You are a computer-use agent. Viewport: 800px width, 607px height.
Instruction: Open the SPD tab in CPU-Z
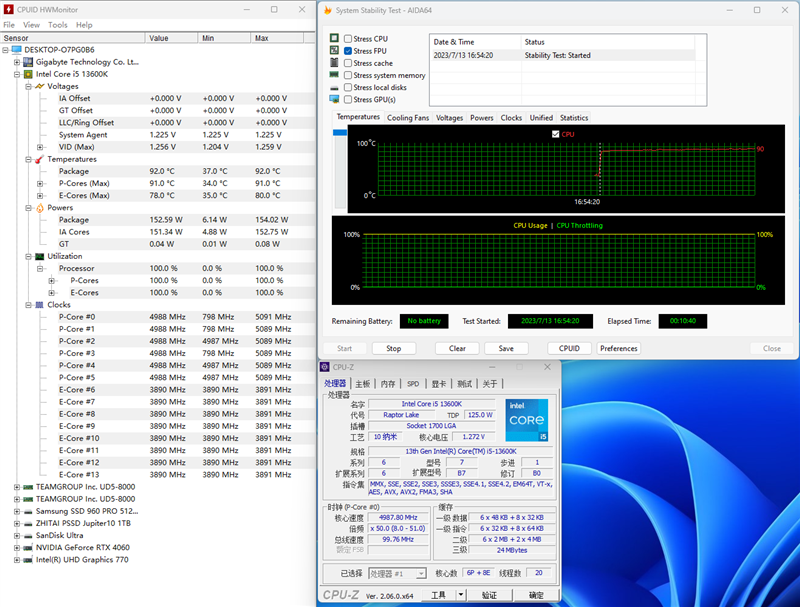click(413, 384)
